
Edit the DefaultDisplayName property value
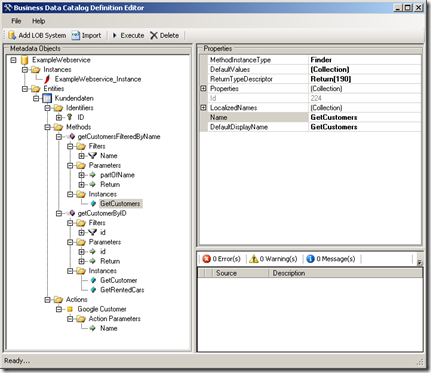(365, 127)
